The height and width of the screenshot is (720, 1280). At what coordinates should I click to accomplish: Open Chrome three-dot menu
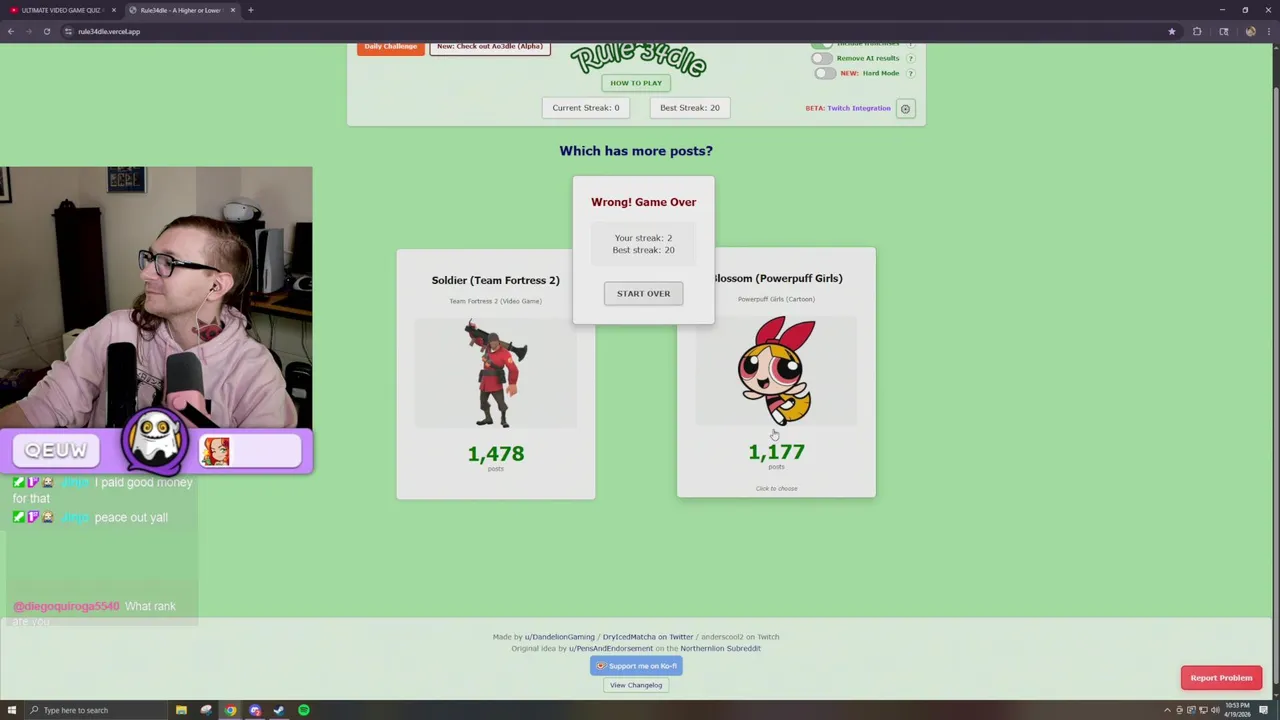pyautogui.click(x=1268, y=31)
